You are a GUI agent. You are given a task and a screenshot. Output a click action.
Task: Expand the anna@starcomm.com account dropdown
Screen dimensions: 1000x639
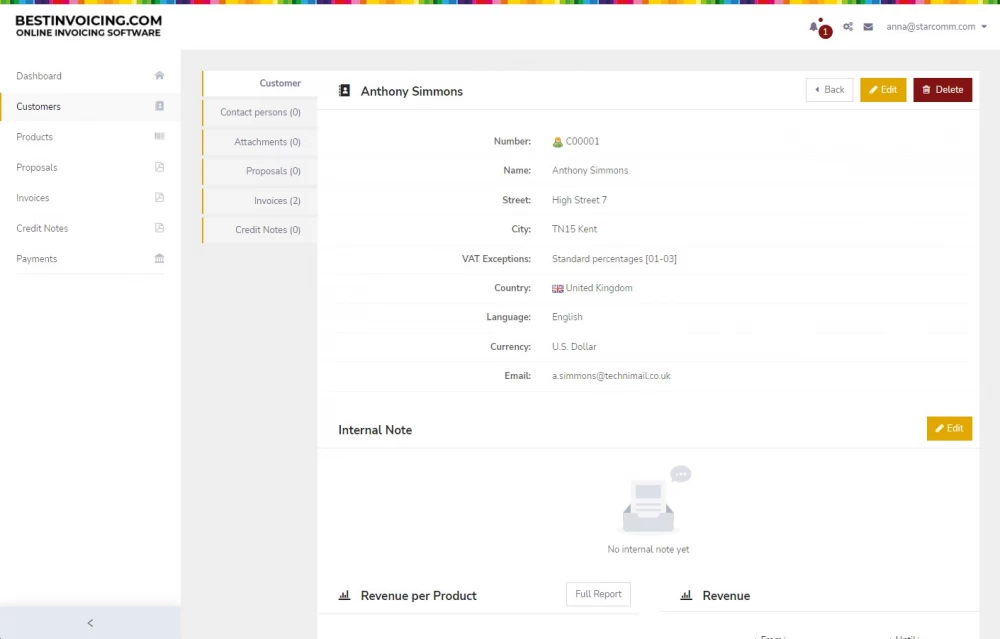click(936, 27)
